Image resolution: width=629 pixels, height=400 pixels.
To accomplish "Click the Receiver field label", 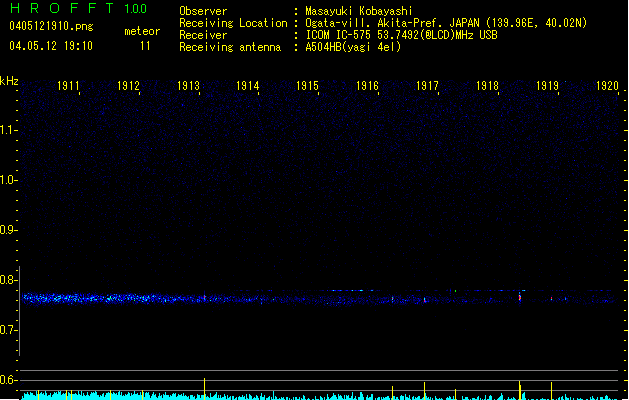I will tap(203, 35).
